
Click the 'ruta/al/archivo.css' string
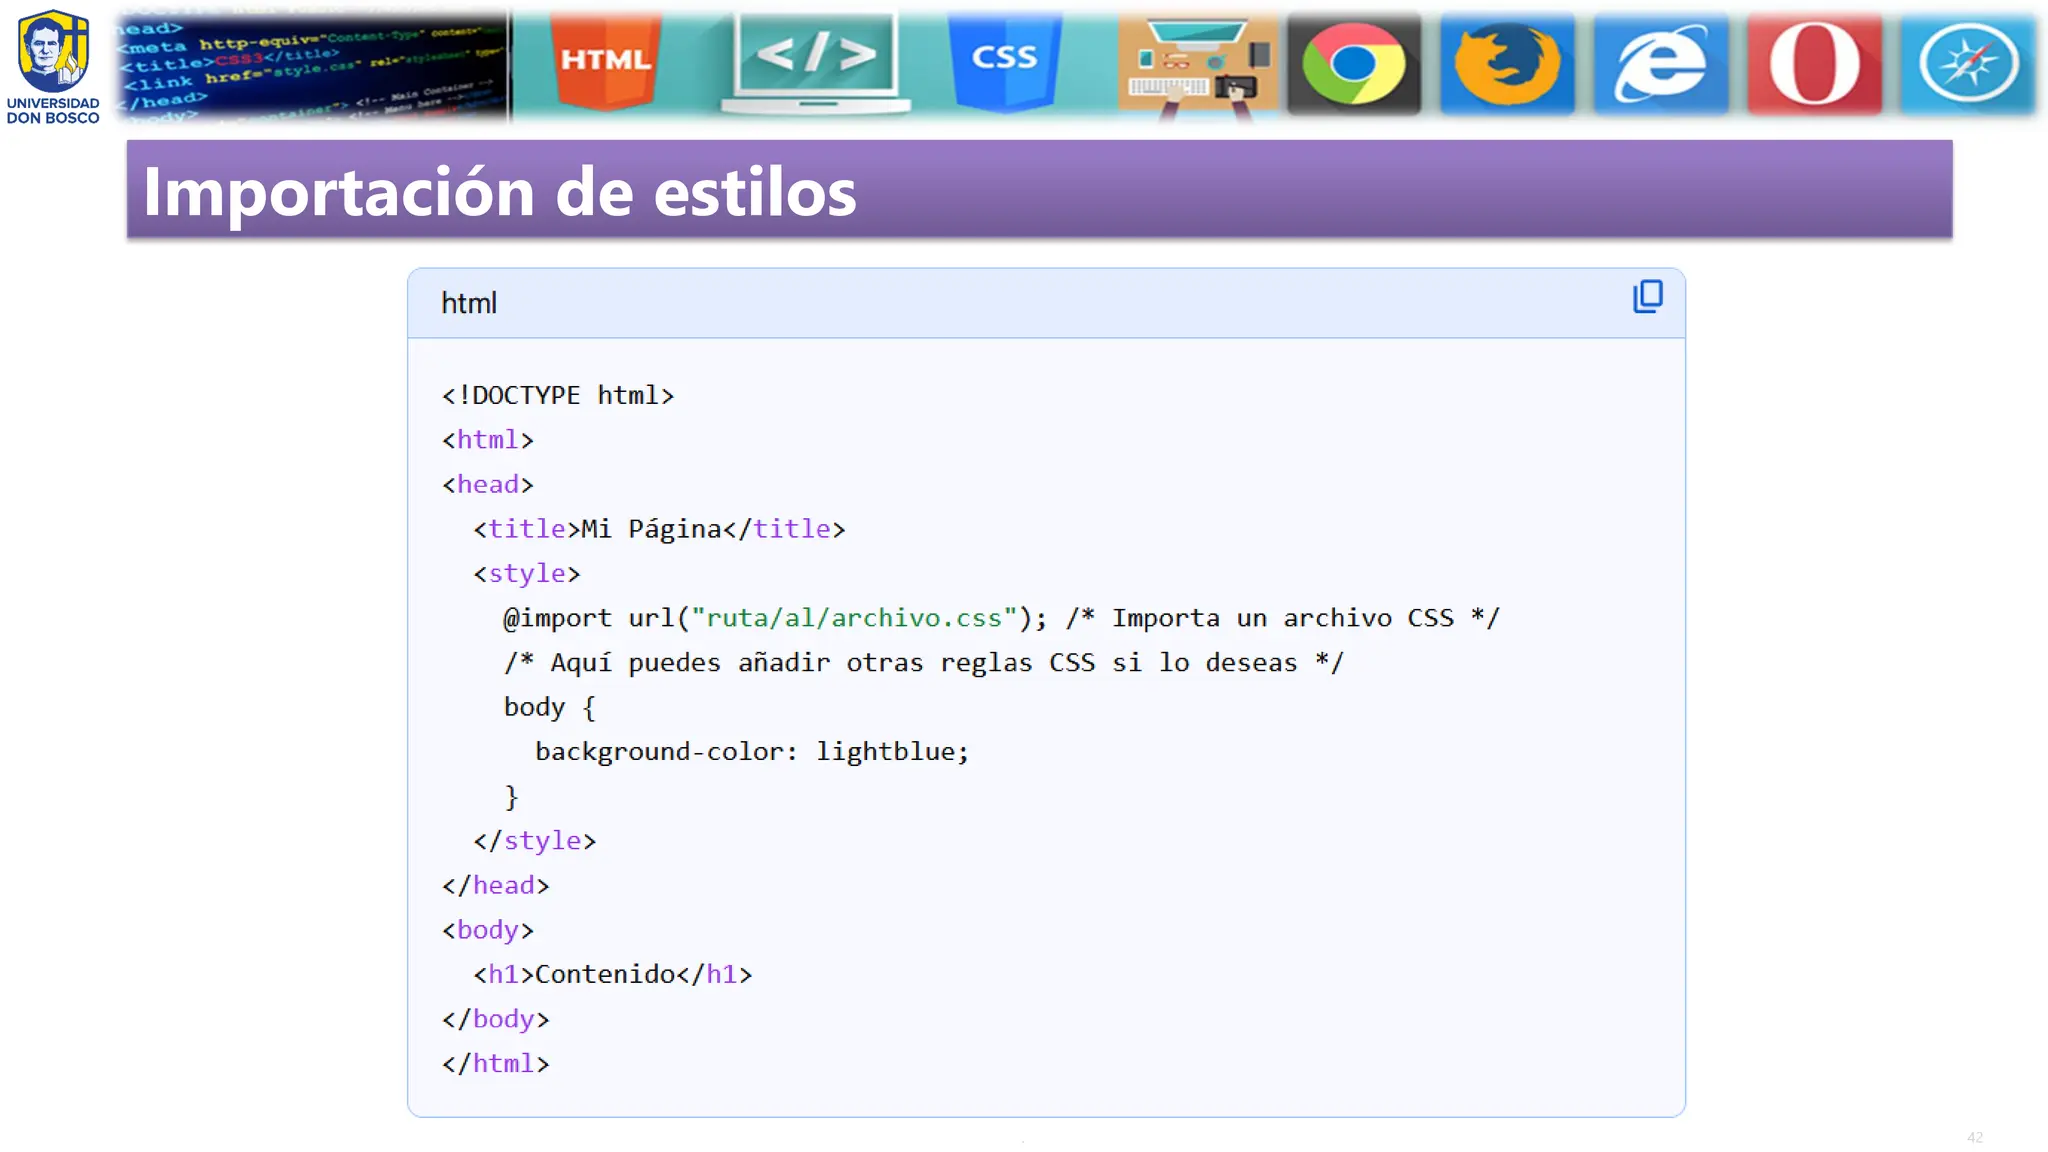point(854,618)
